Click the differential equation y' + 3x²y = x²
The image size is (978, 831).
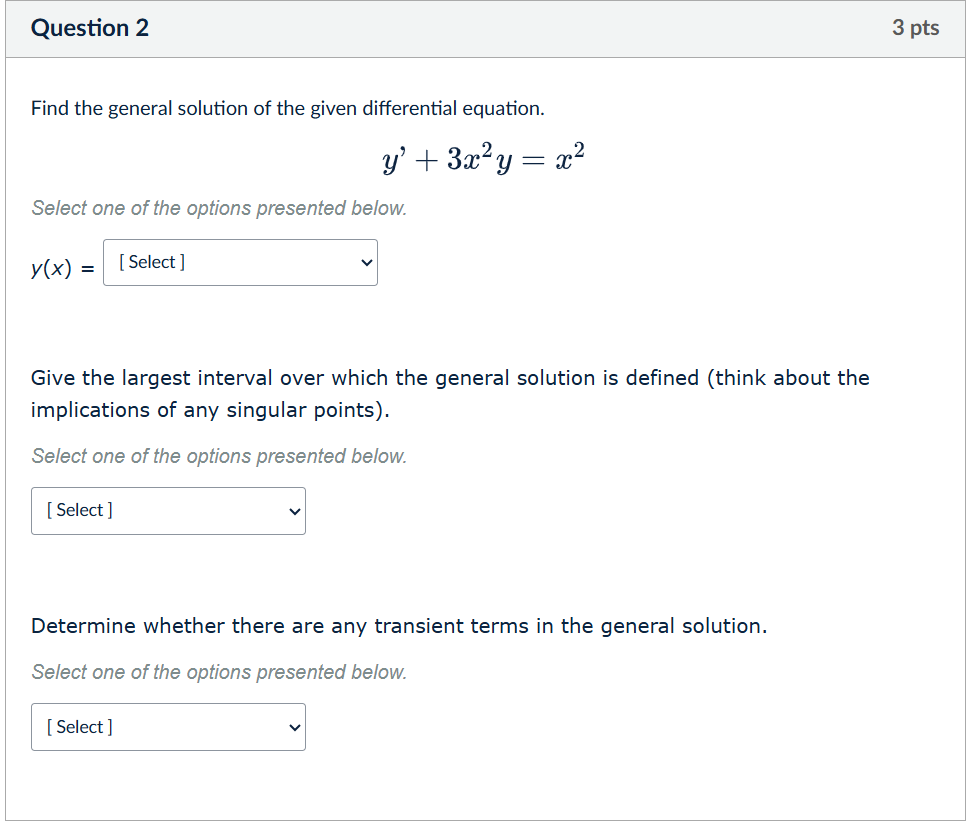(482, 158)
